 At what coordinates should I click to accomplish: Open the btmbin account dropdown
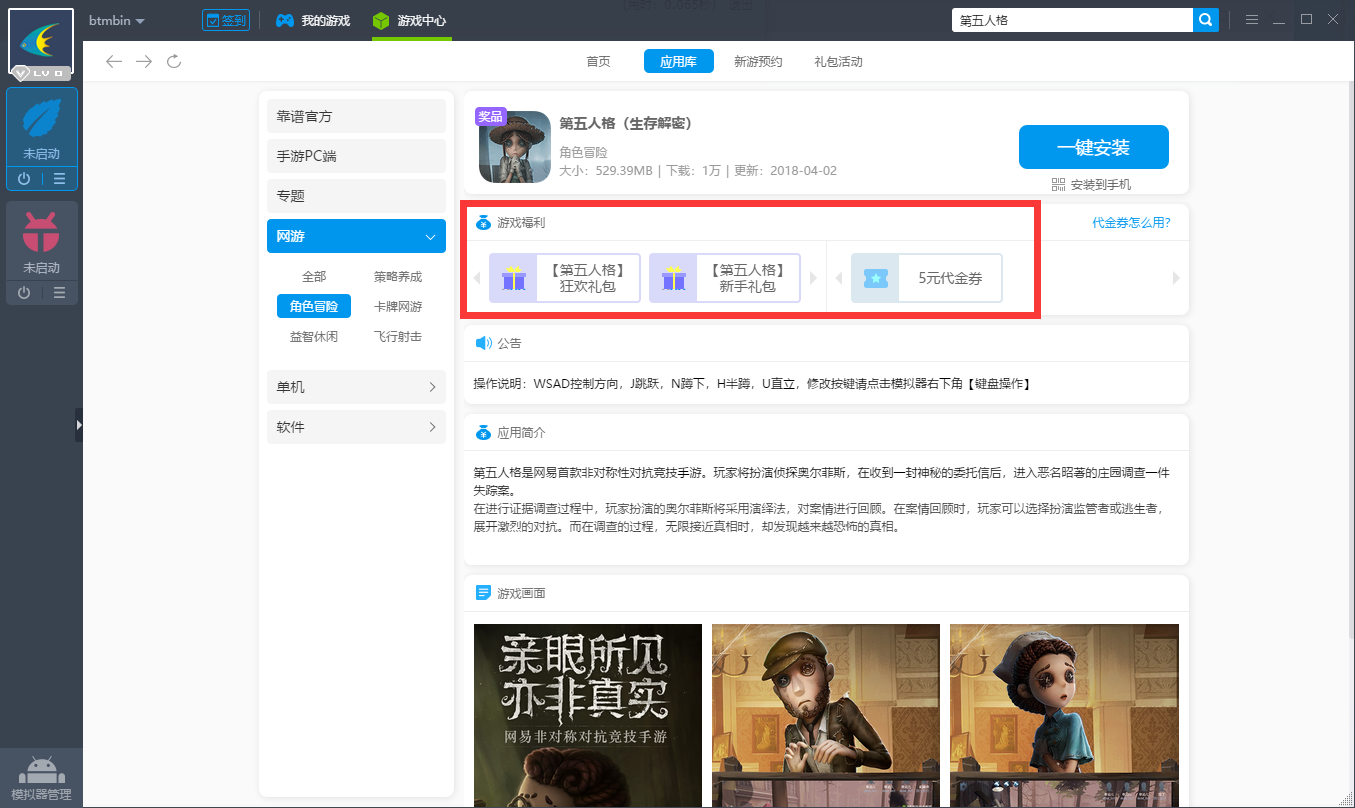(117, 21)
